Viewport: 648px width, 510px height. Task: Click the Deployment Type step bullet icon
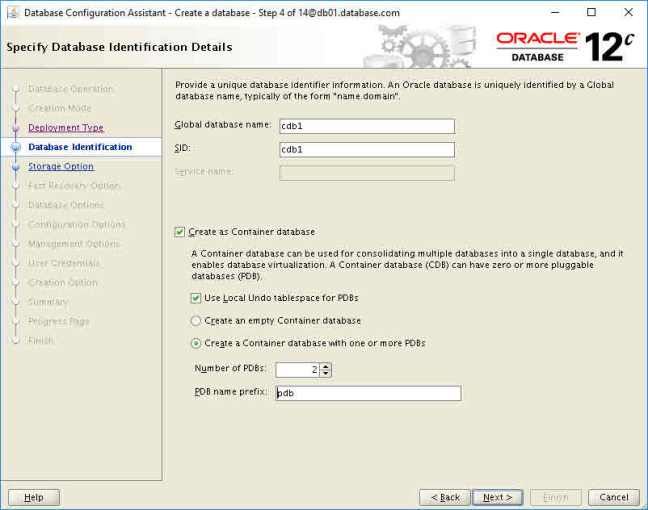pos(15,128)
